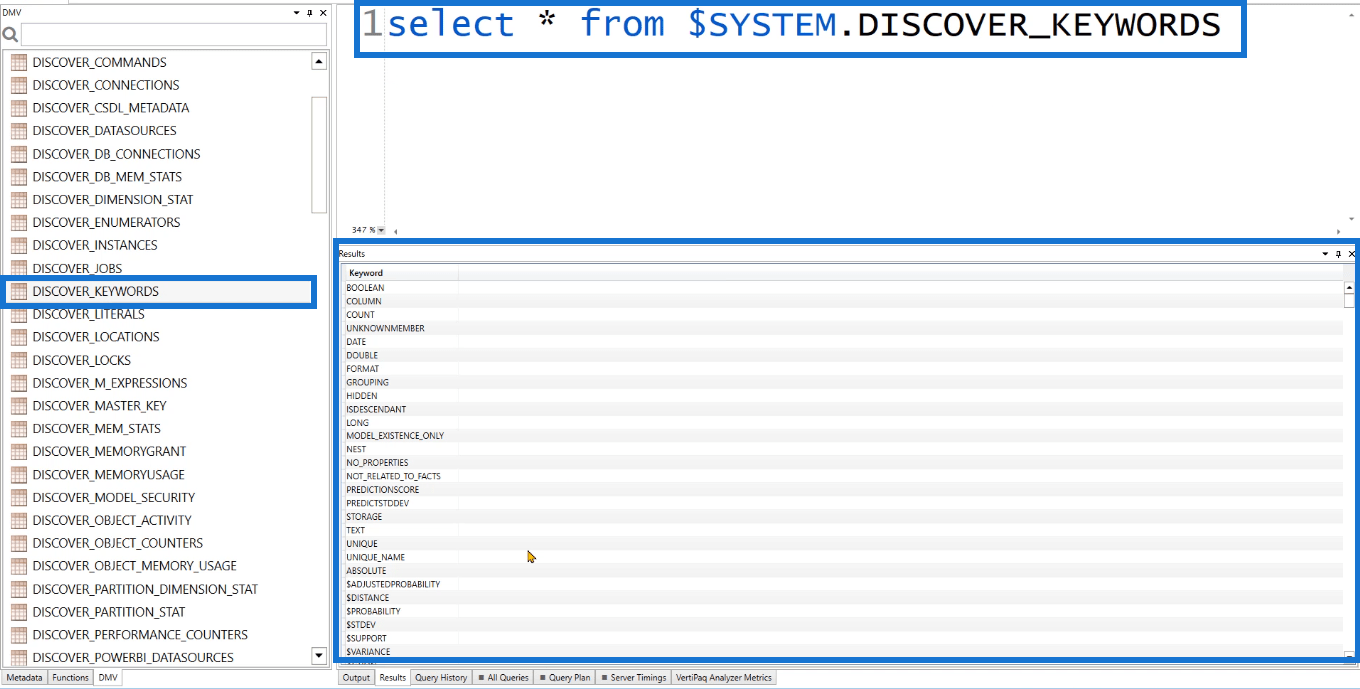This screenshot has width=1360, height=689.
Task: Click table icon next to DISCOVER_COMMANDS
Action: (19, 62)
